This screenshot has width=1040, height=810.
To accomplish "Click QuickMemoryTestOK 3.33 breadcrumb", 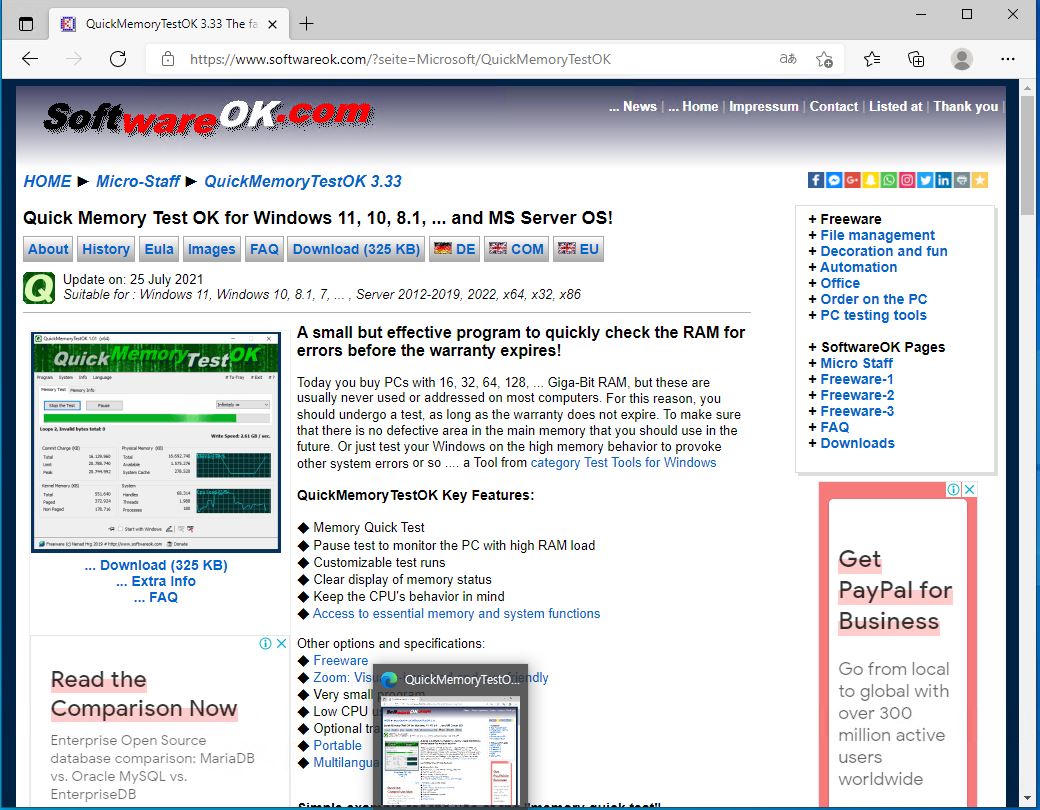I will tap(302, 181).
